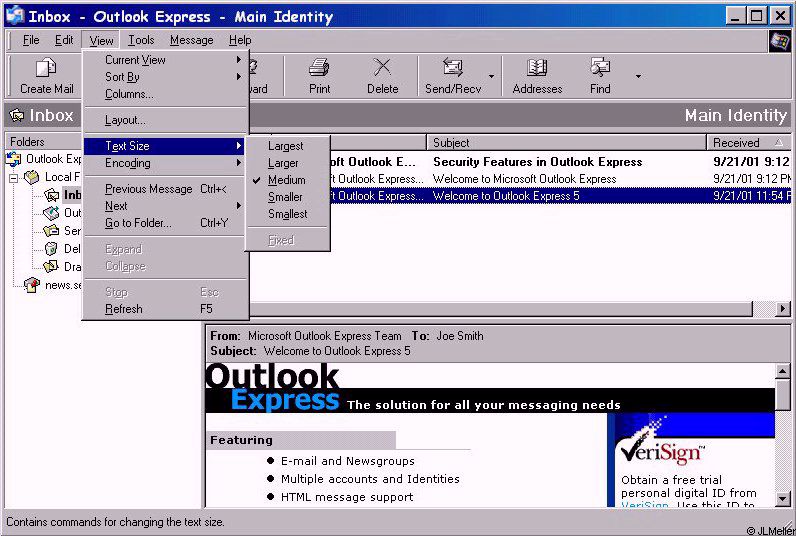The height and width of the screenshot is (536, 796).
Task: Click the Outlook Express title bar icon
Action: [15, 16]
